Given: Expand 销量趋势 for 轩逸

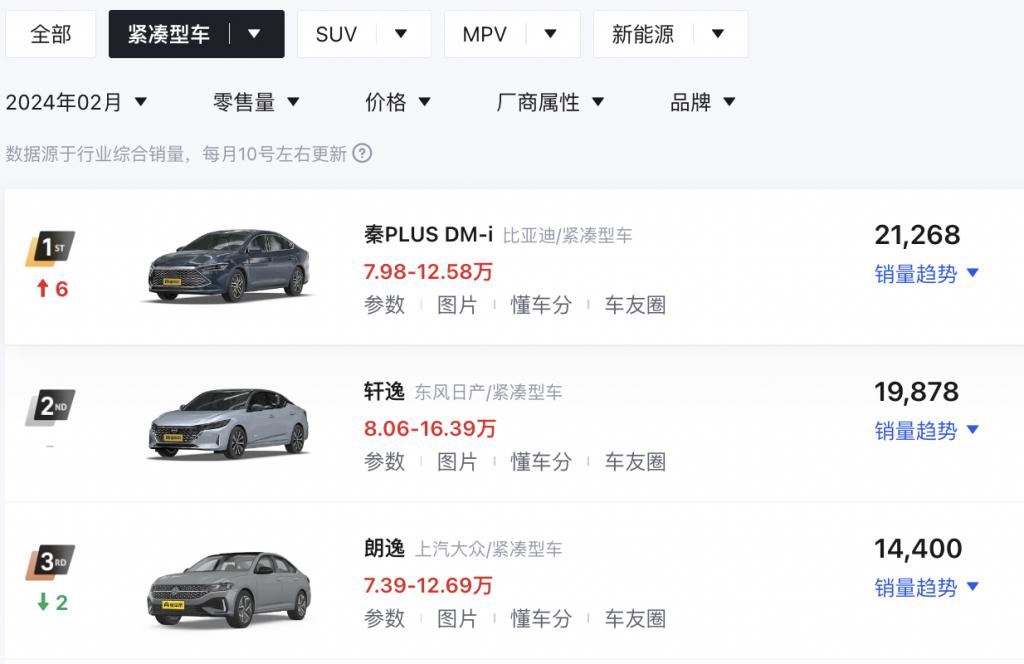Looking at the screenshot, I should point(926,431).
